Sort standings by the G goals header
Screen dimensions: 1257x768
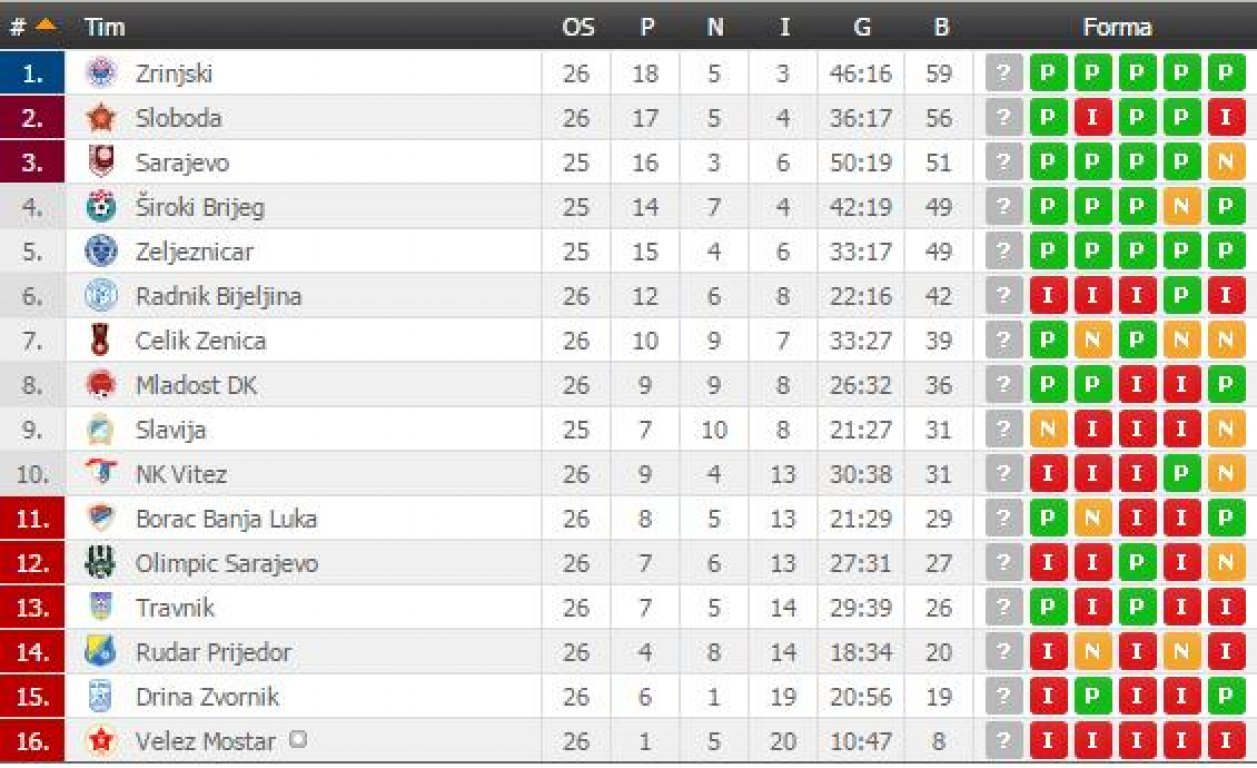click(x=862, y=28)
